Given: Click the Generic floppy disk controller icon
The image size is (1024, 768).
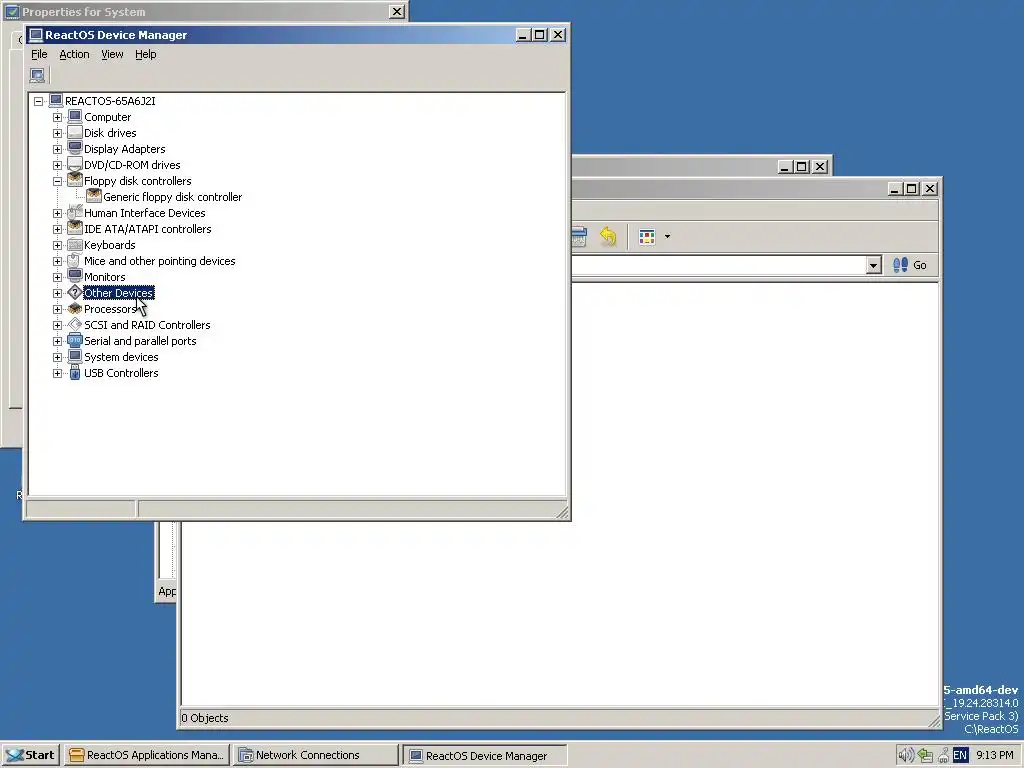Looking at the screenshot, I should 93,197.
